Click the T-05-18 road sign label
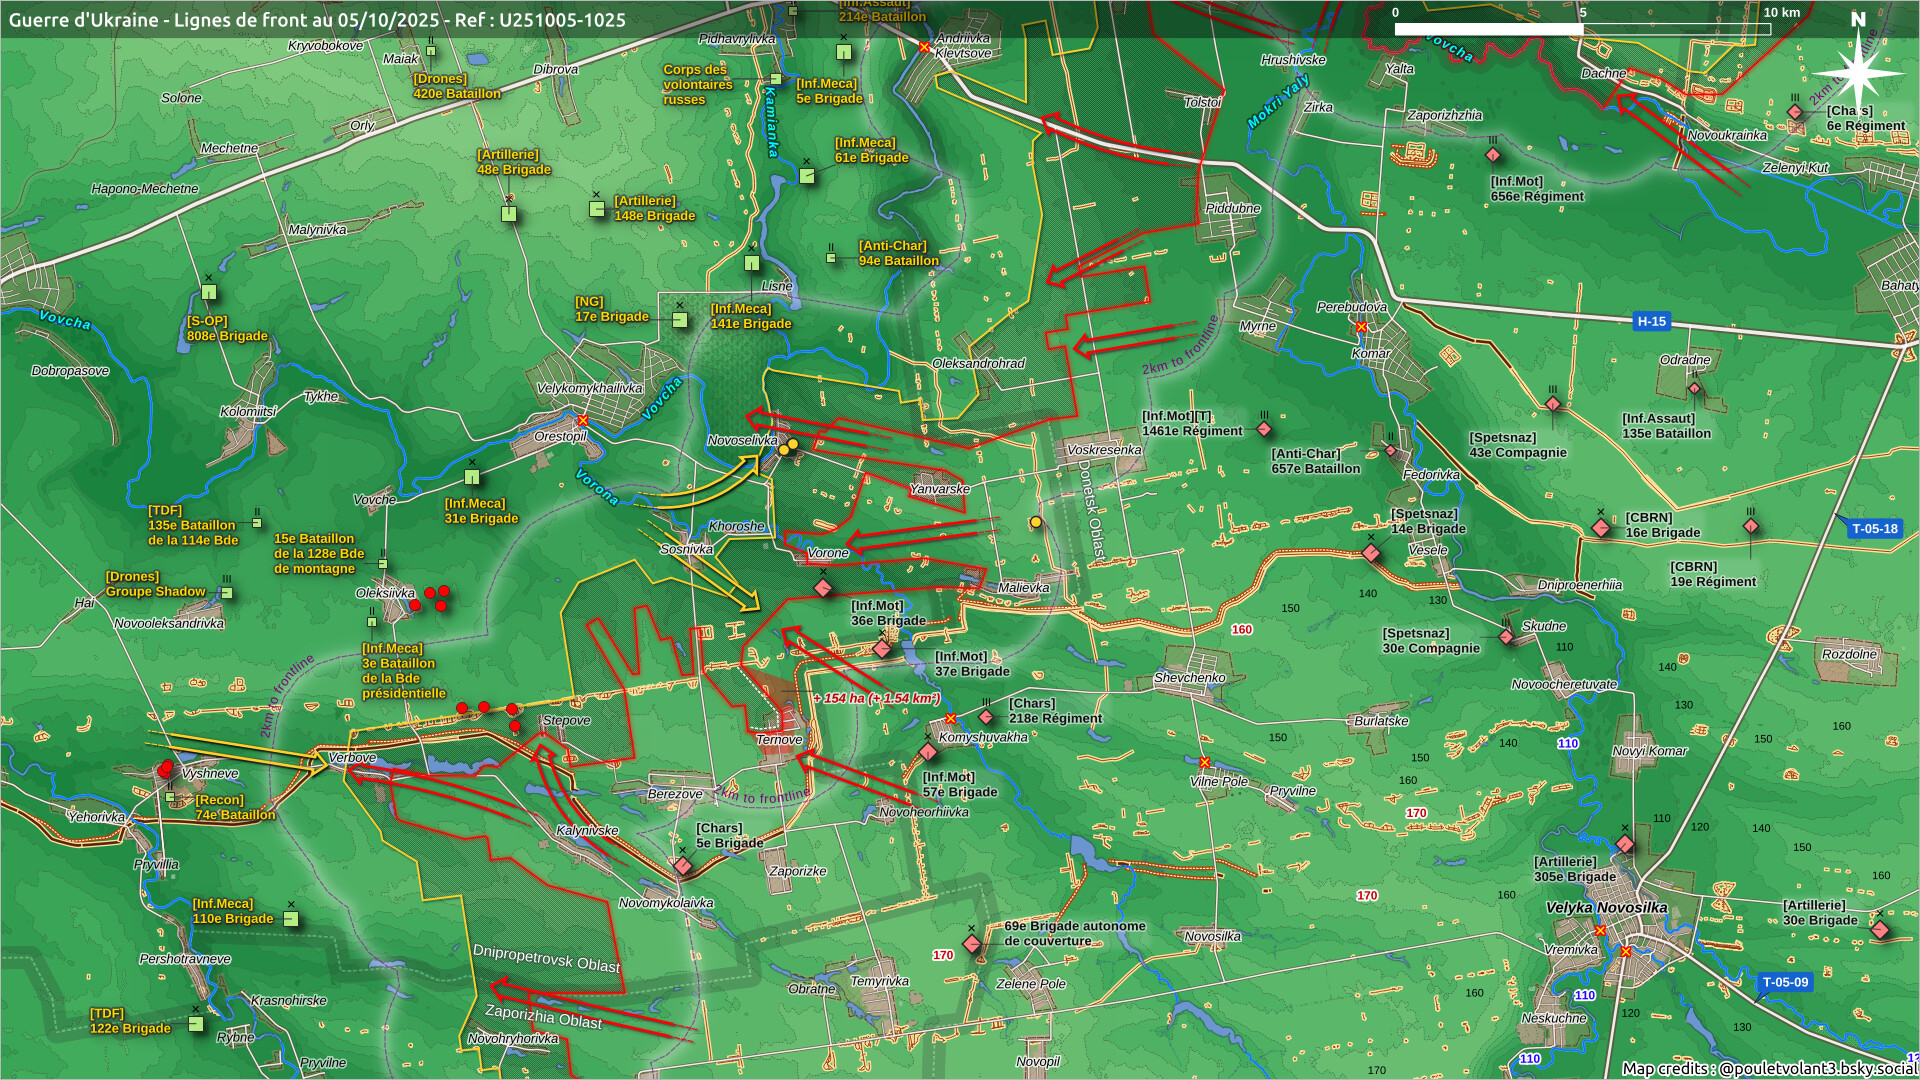The image size is (1920, 1080). pos(1873,529)
